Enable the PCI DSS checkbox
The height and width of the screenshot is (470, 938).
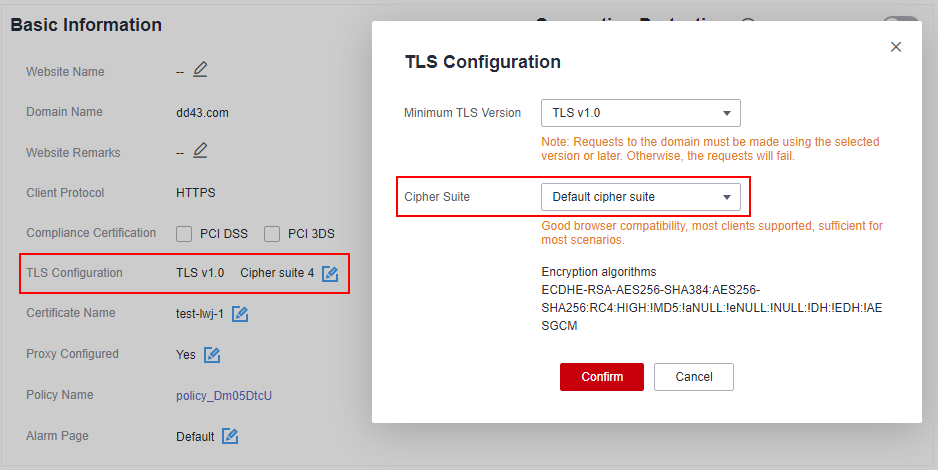[x=184, y=234]
